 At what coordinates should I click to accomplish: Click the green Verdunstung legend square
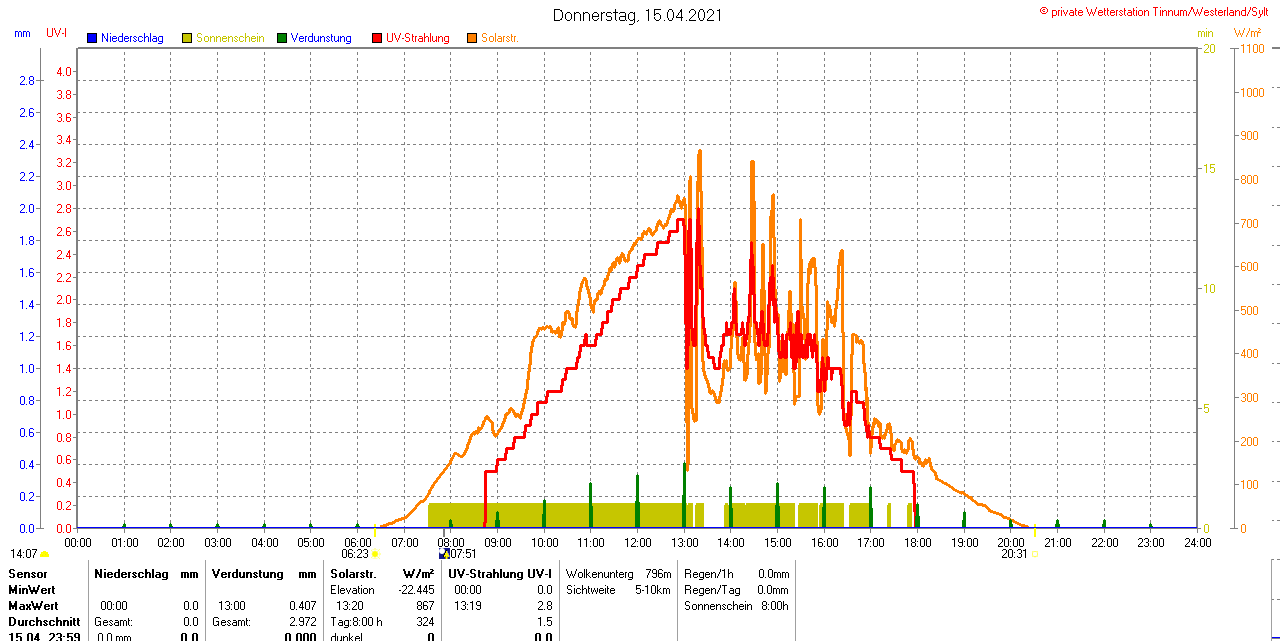[282, 38]
